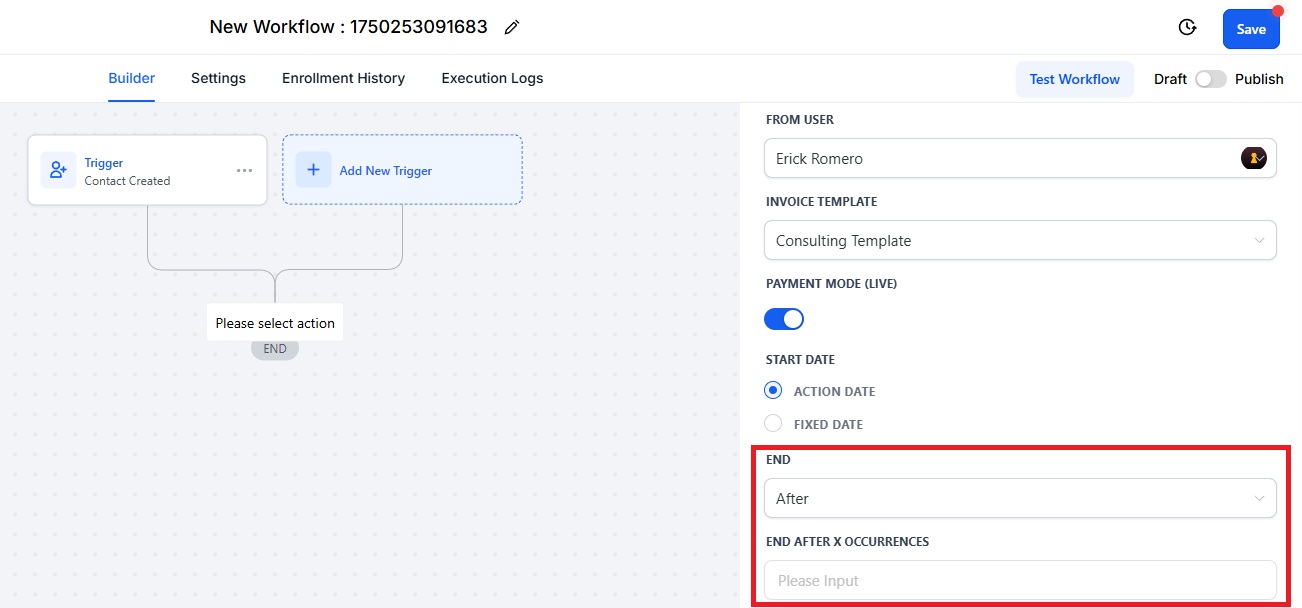The image size is (1302, 608).
Task: Open Invoice Template dropdown
Action: (1020, 240)
